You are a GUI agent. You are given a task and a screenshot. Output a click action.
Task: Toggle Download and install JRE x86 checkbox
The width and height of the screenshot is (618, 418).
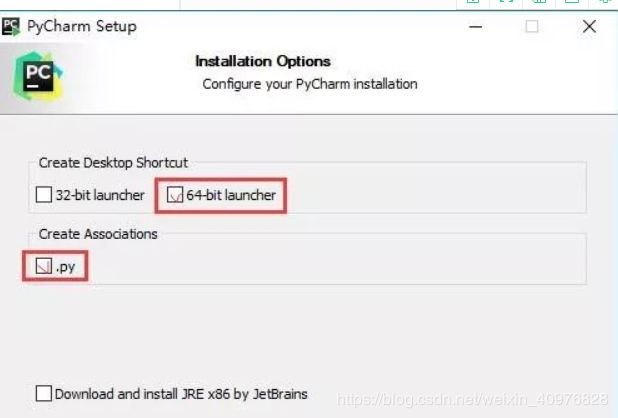44,394
